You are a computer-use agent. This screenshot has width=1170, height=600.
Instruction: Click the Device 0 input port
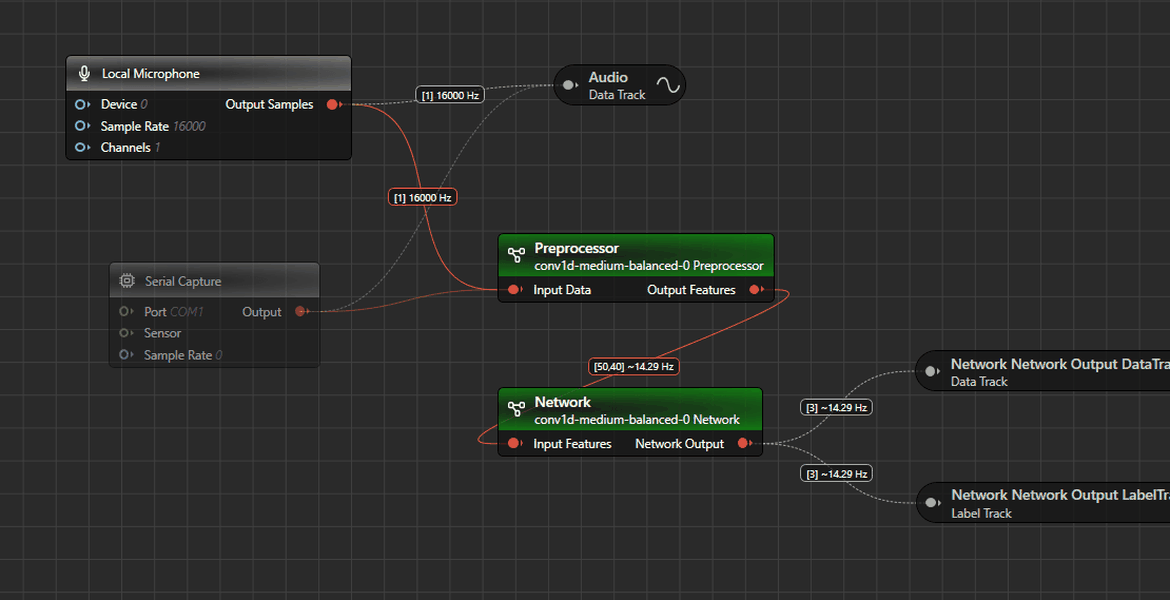tap(81, 104)
